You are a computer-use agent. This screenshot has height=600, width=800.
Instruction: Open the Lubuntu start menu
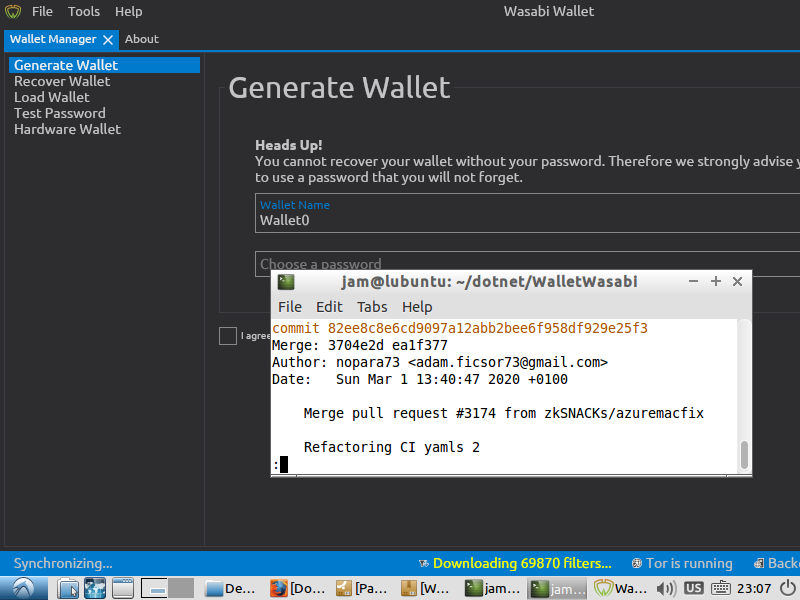[23, 589]
